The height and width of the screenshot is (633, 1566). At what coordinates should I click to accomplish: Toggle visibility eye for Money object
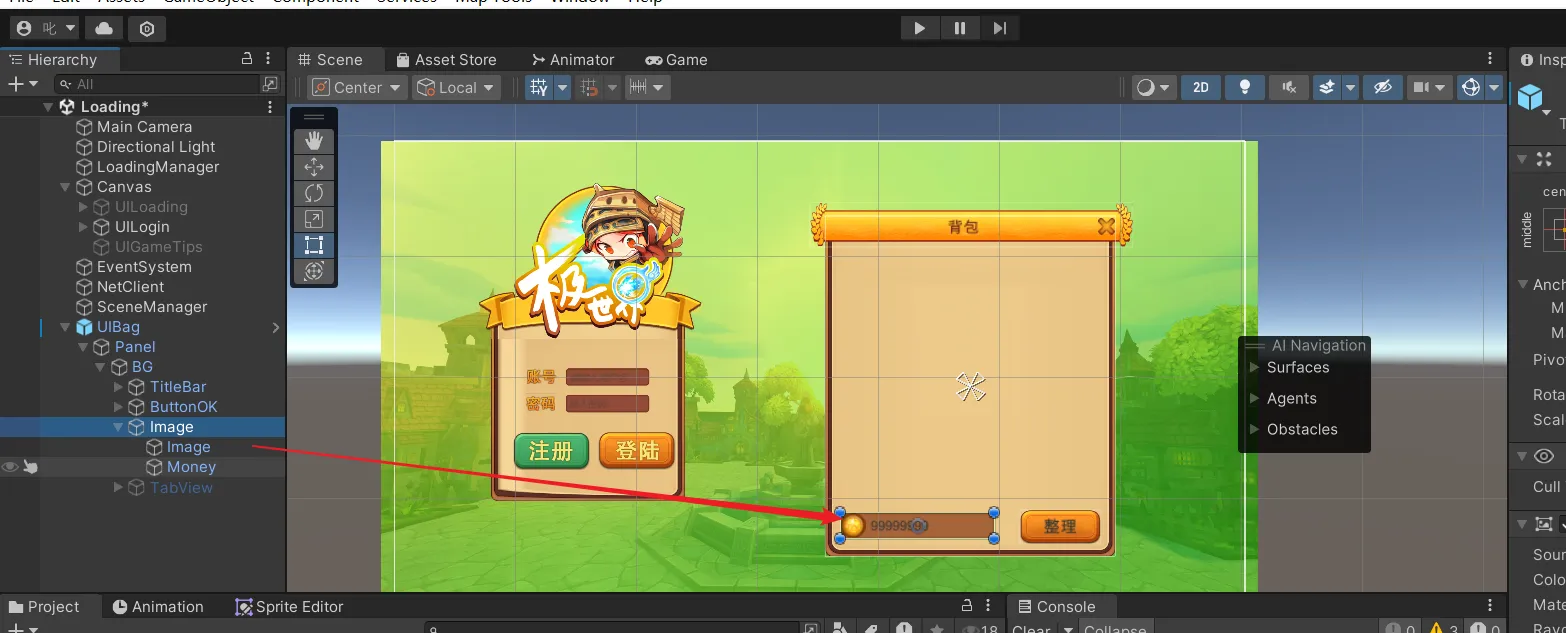click(10, 467)
